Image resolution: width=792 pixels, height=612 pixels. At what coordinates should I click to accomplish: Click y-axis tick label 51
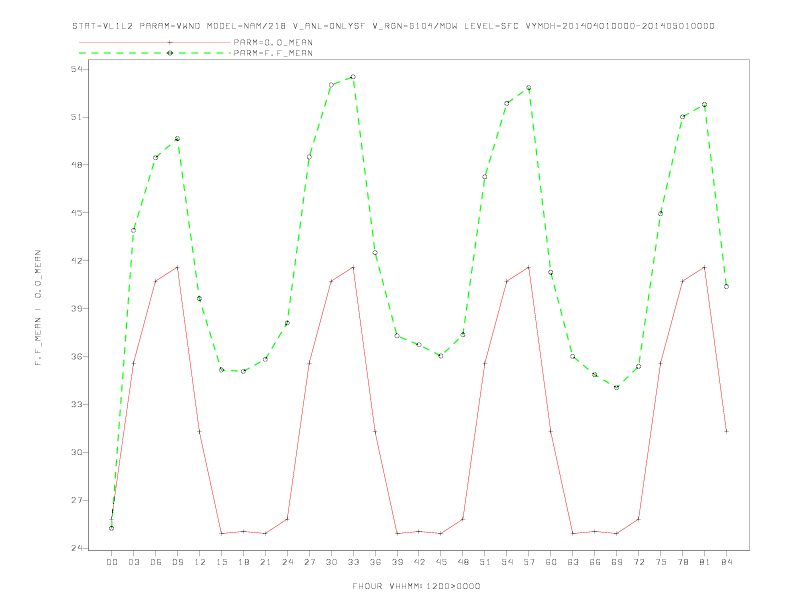[x=76, y=117]
